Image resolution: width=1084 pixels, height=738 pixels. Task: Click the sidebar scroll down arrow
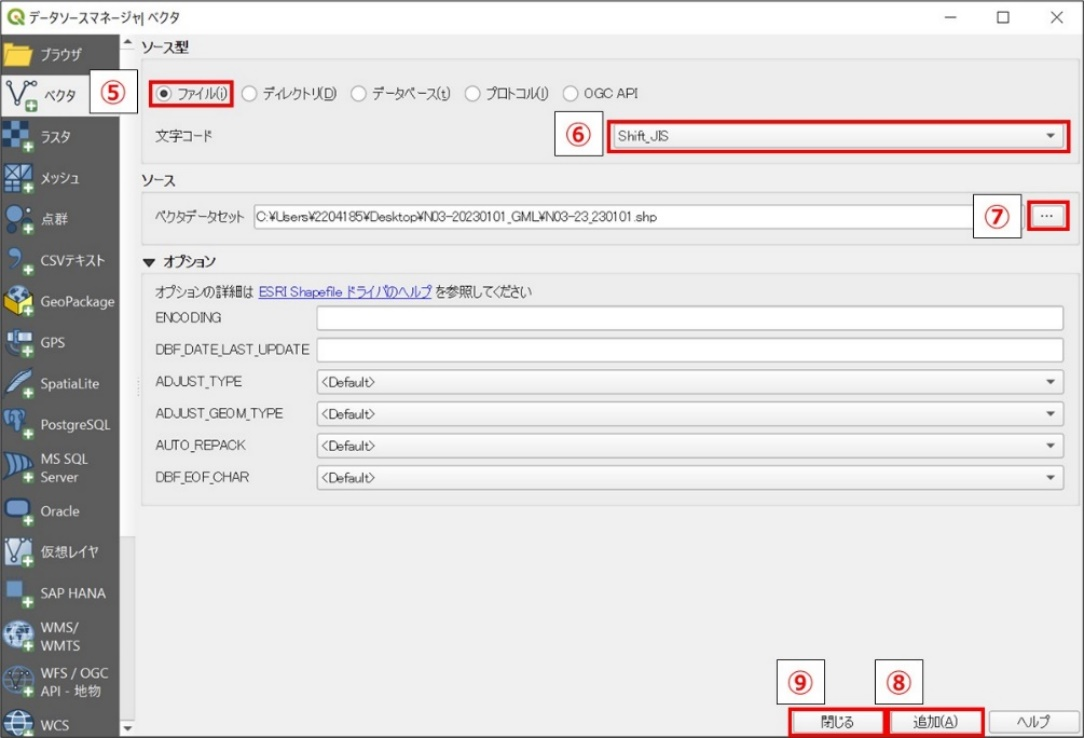pyautogui.click(x=127, y=728)
